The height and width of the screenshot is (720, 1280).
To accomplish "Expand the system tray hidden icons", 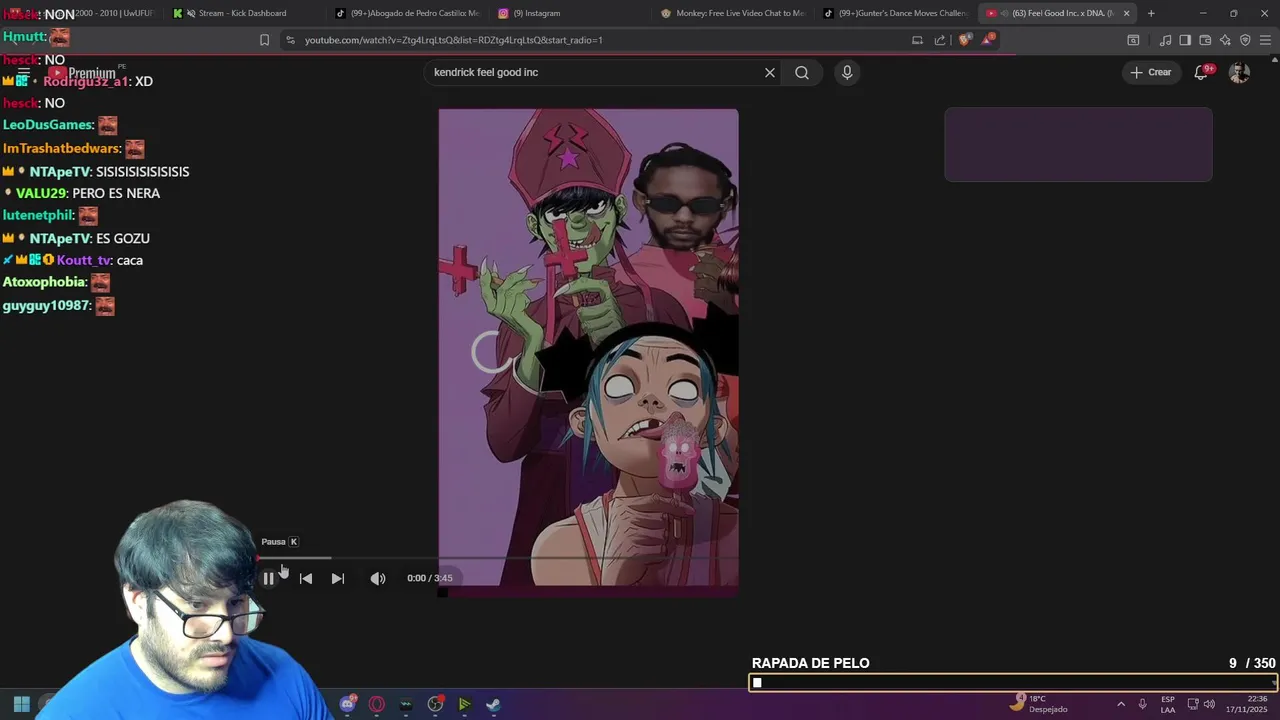I will (1120, 704).
